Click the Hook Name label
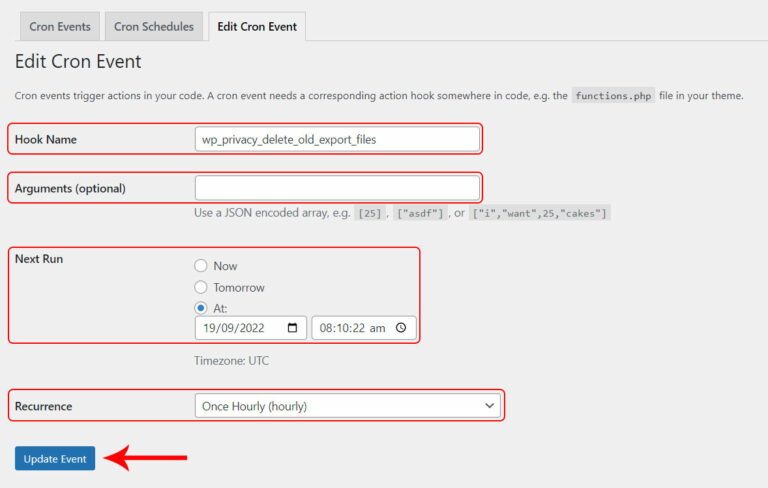 click(46, 139)
